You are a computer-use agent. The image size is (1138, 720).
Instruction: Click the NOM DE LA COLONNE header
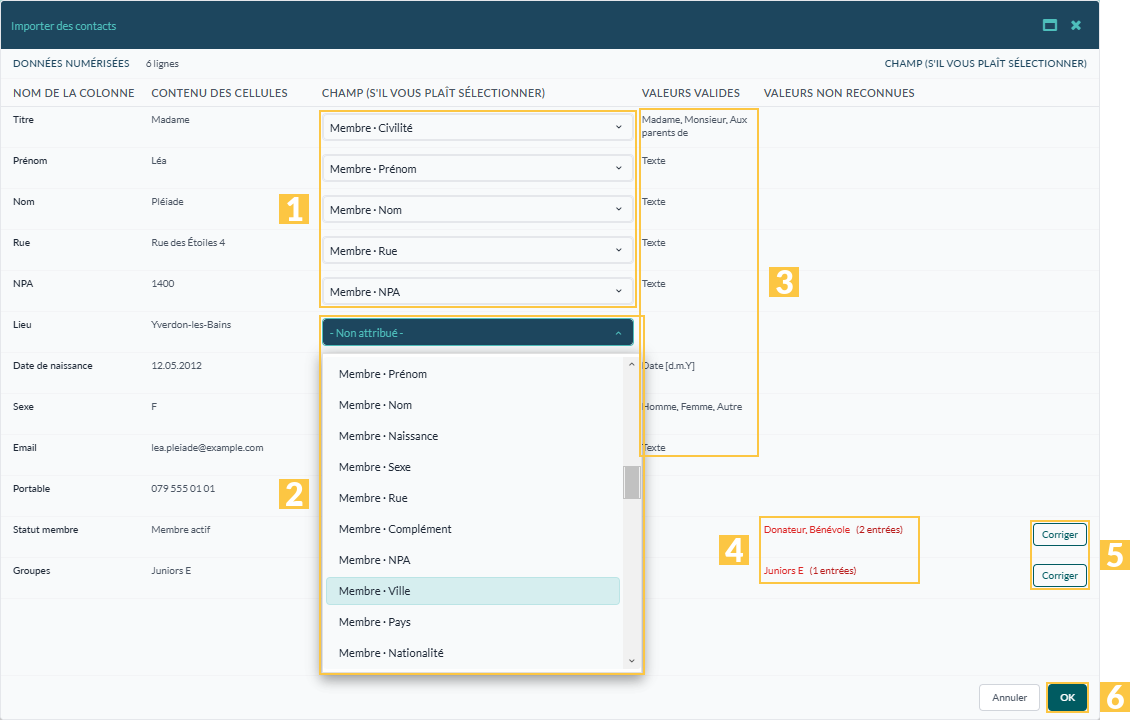coord(74,93)
